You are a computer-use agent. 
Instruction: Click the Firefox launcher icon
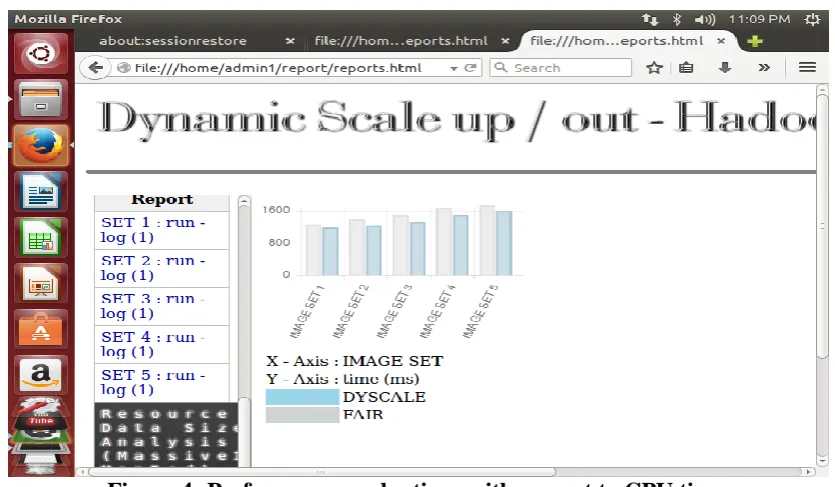41,145
